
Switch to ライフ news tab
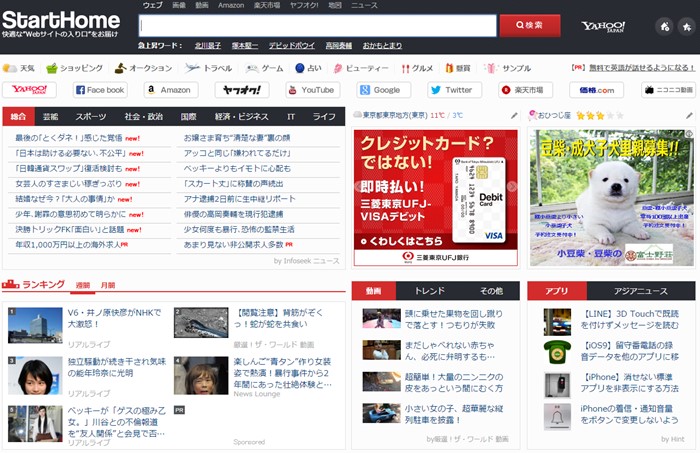pyautogui.click(x=324, y=116)
